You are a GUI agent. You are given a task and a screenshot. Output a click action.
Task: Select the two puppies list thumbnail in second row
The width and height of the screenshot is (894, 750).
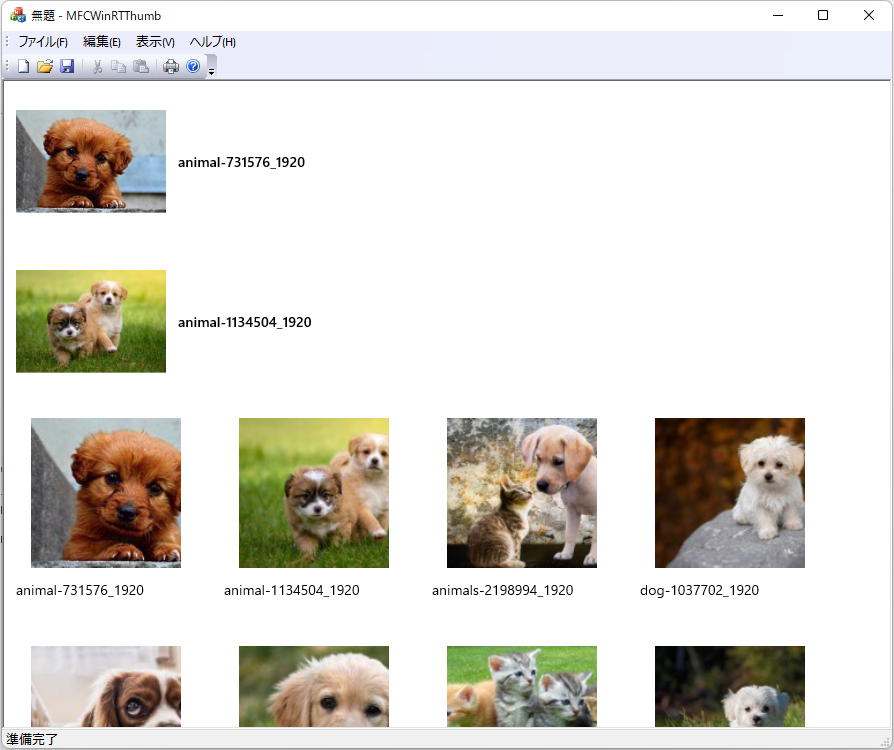click(91, 321)
